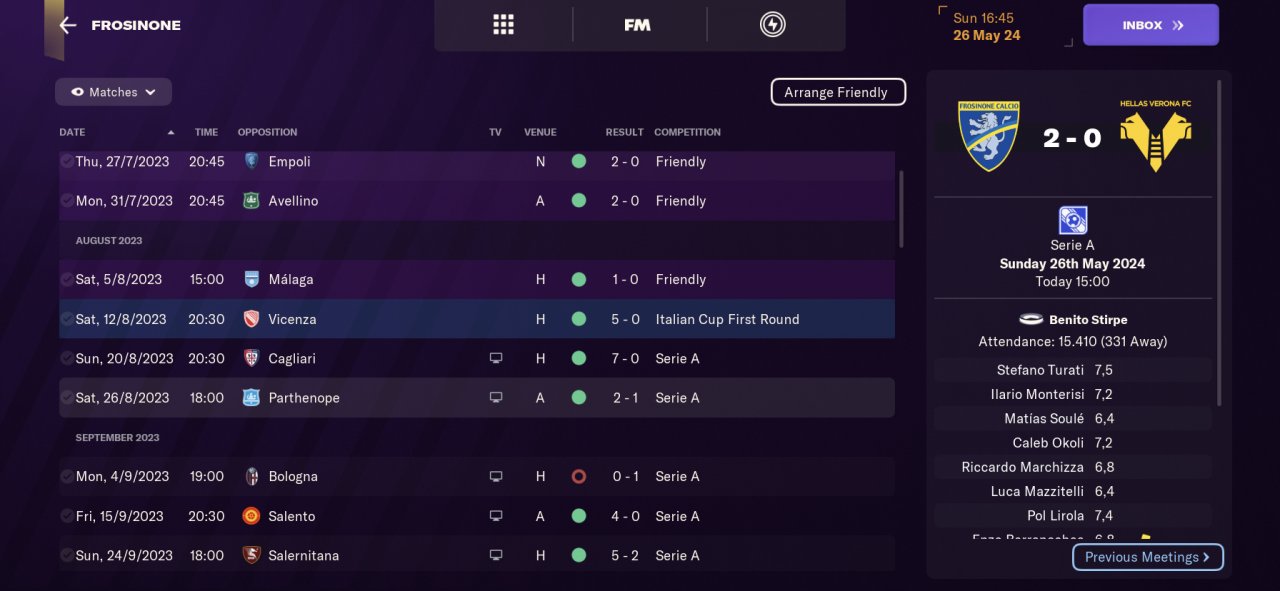Click the Serie A competition logo
Screen dimensions: 1280x591
(1073, 220)
